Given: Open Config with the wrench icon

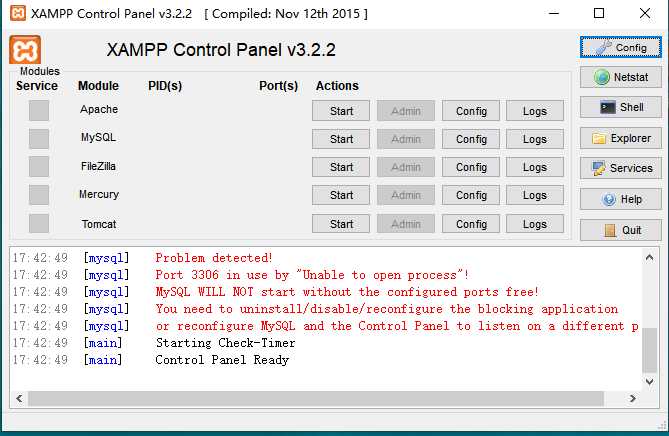Looking at the screenshot, I should click(x=620, y=47).
